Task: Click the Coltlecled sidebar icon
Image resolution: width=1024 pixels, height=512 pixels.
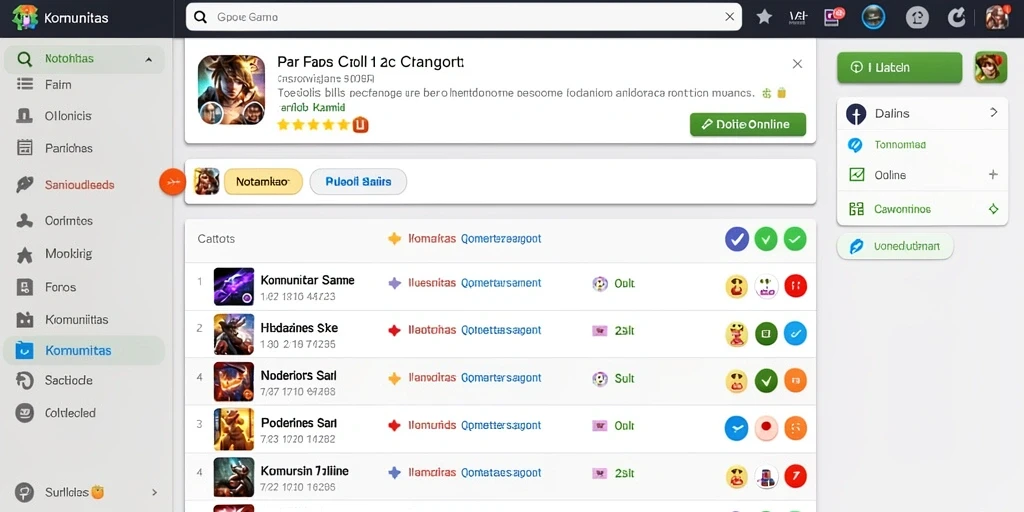Action: 24,413
